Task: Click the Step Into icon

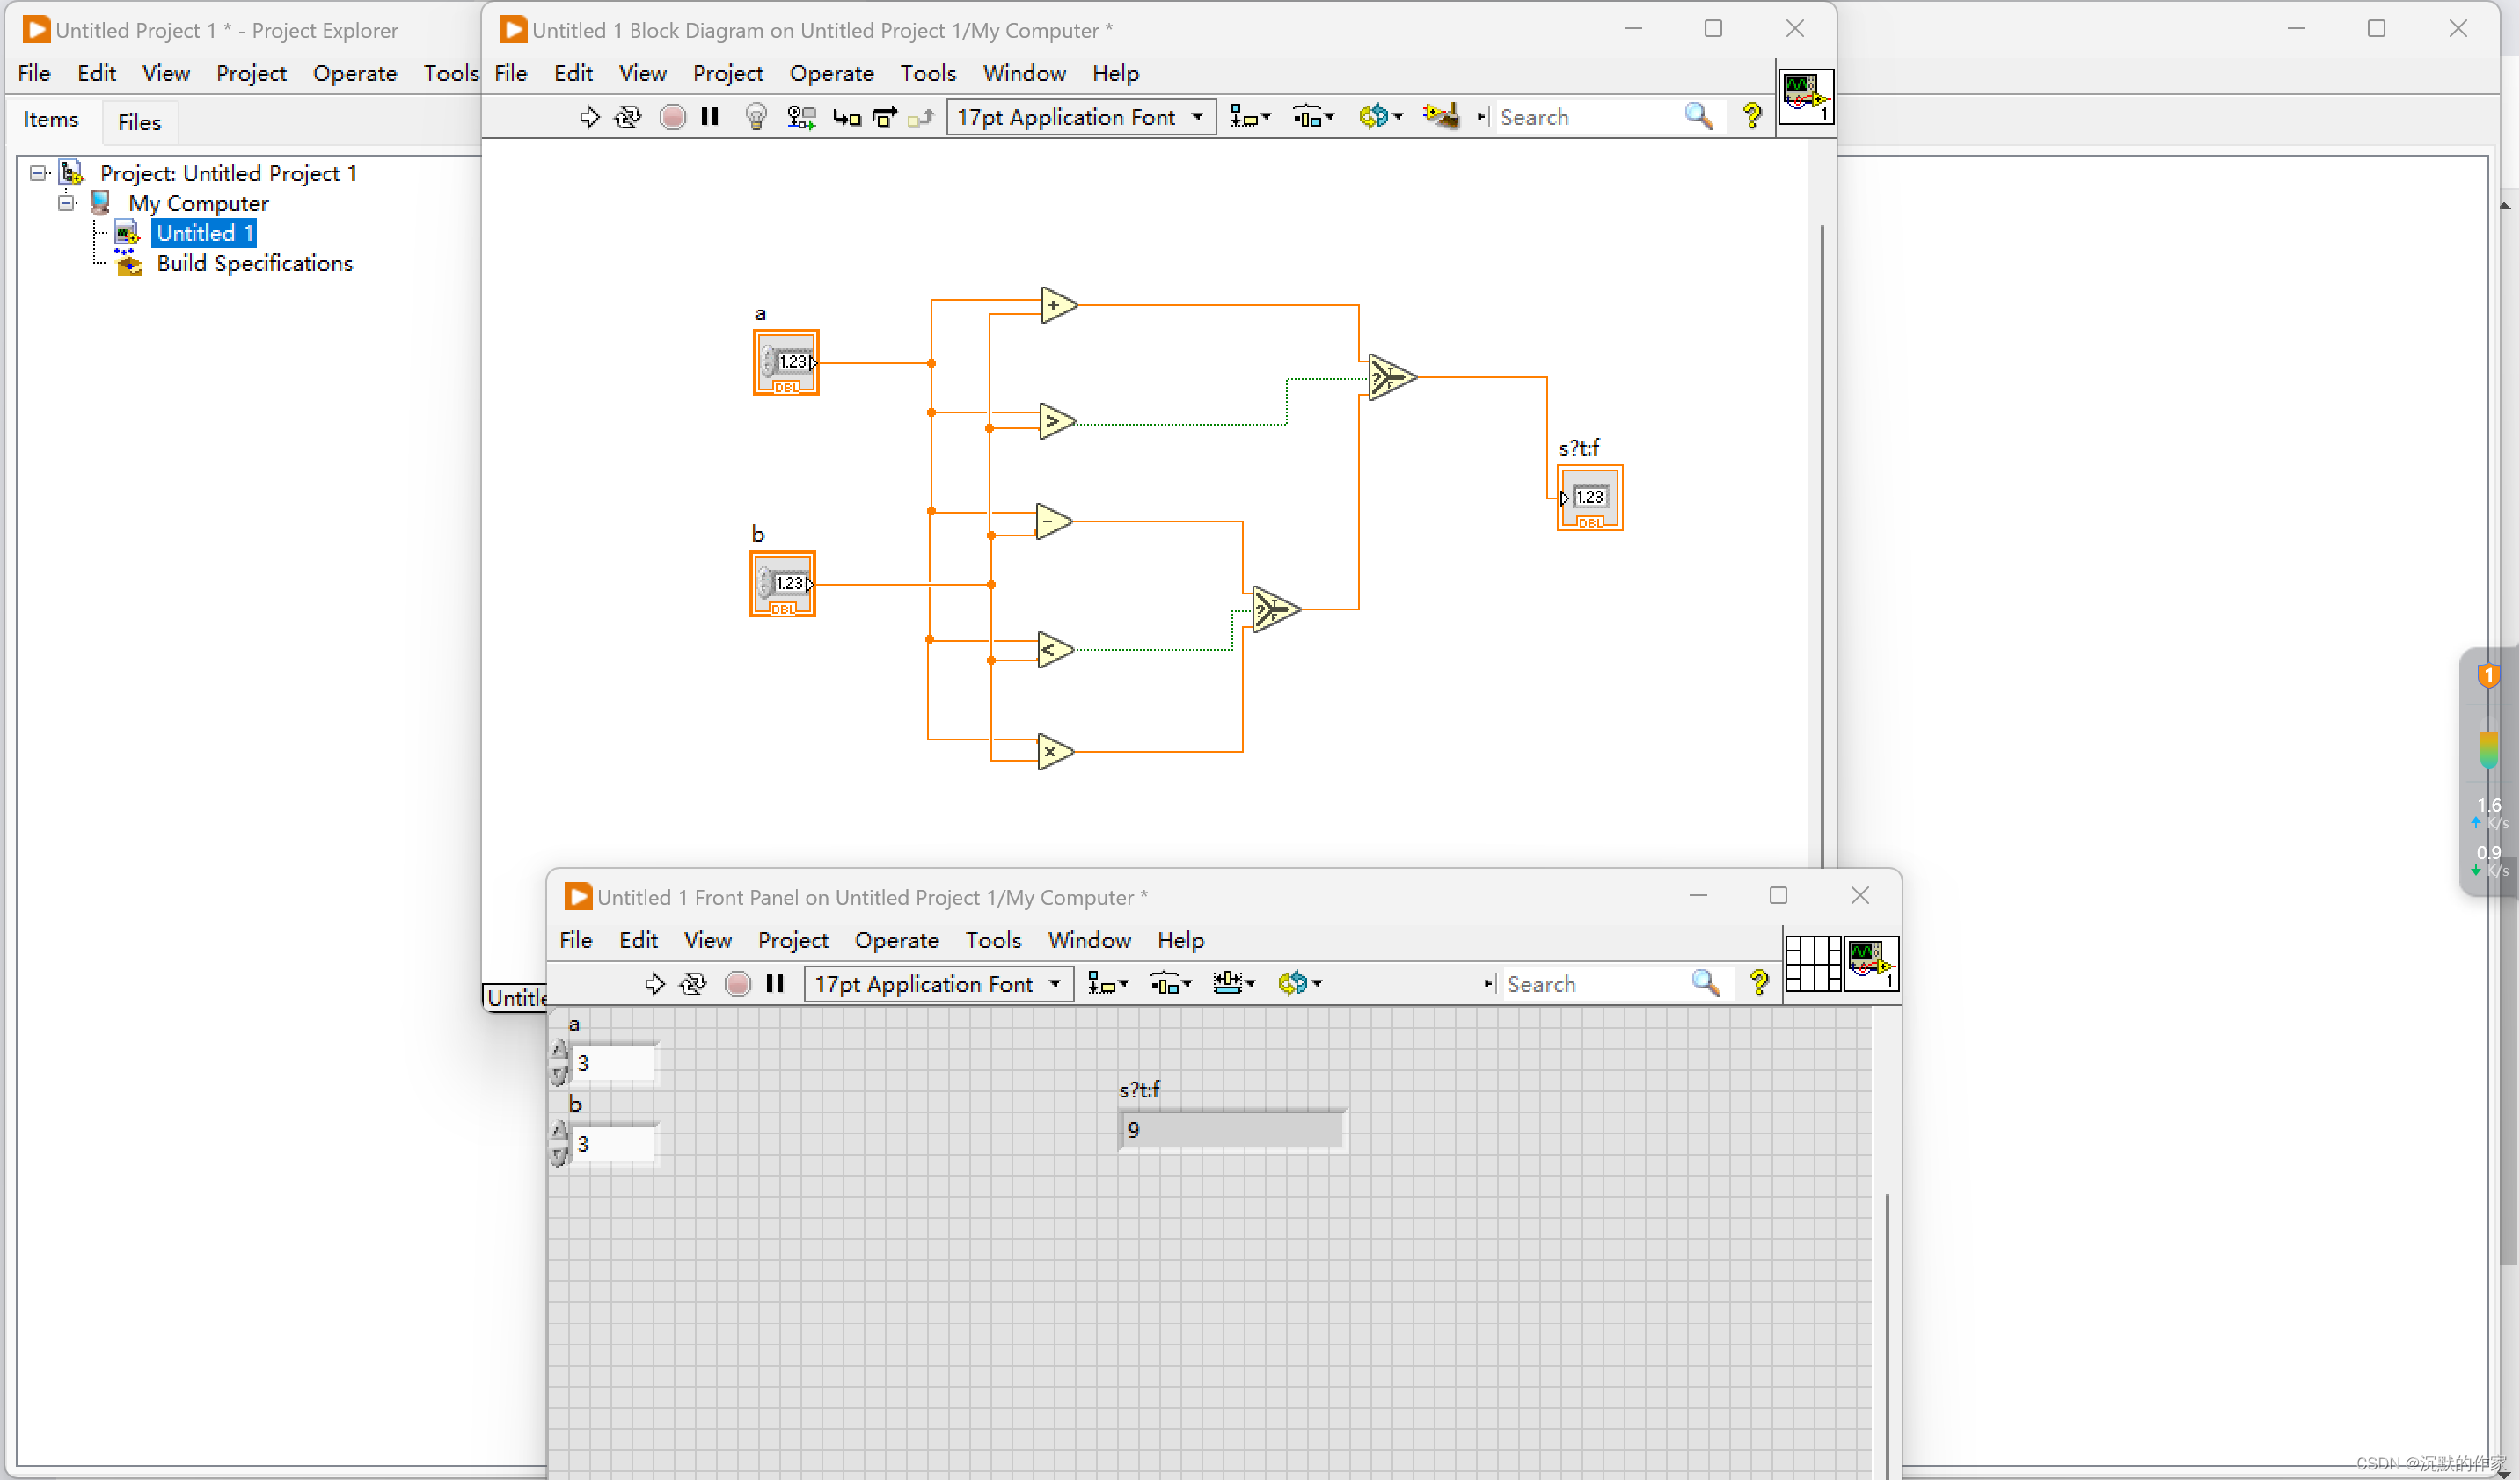Action: click(x=846, y=117)
